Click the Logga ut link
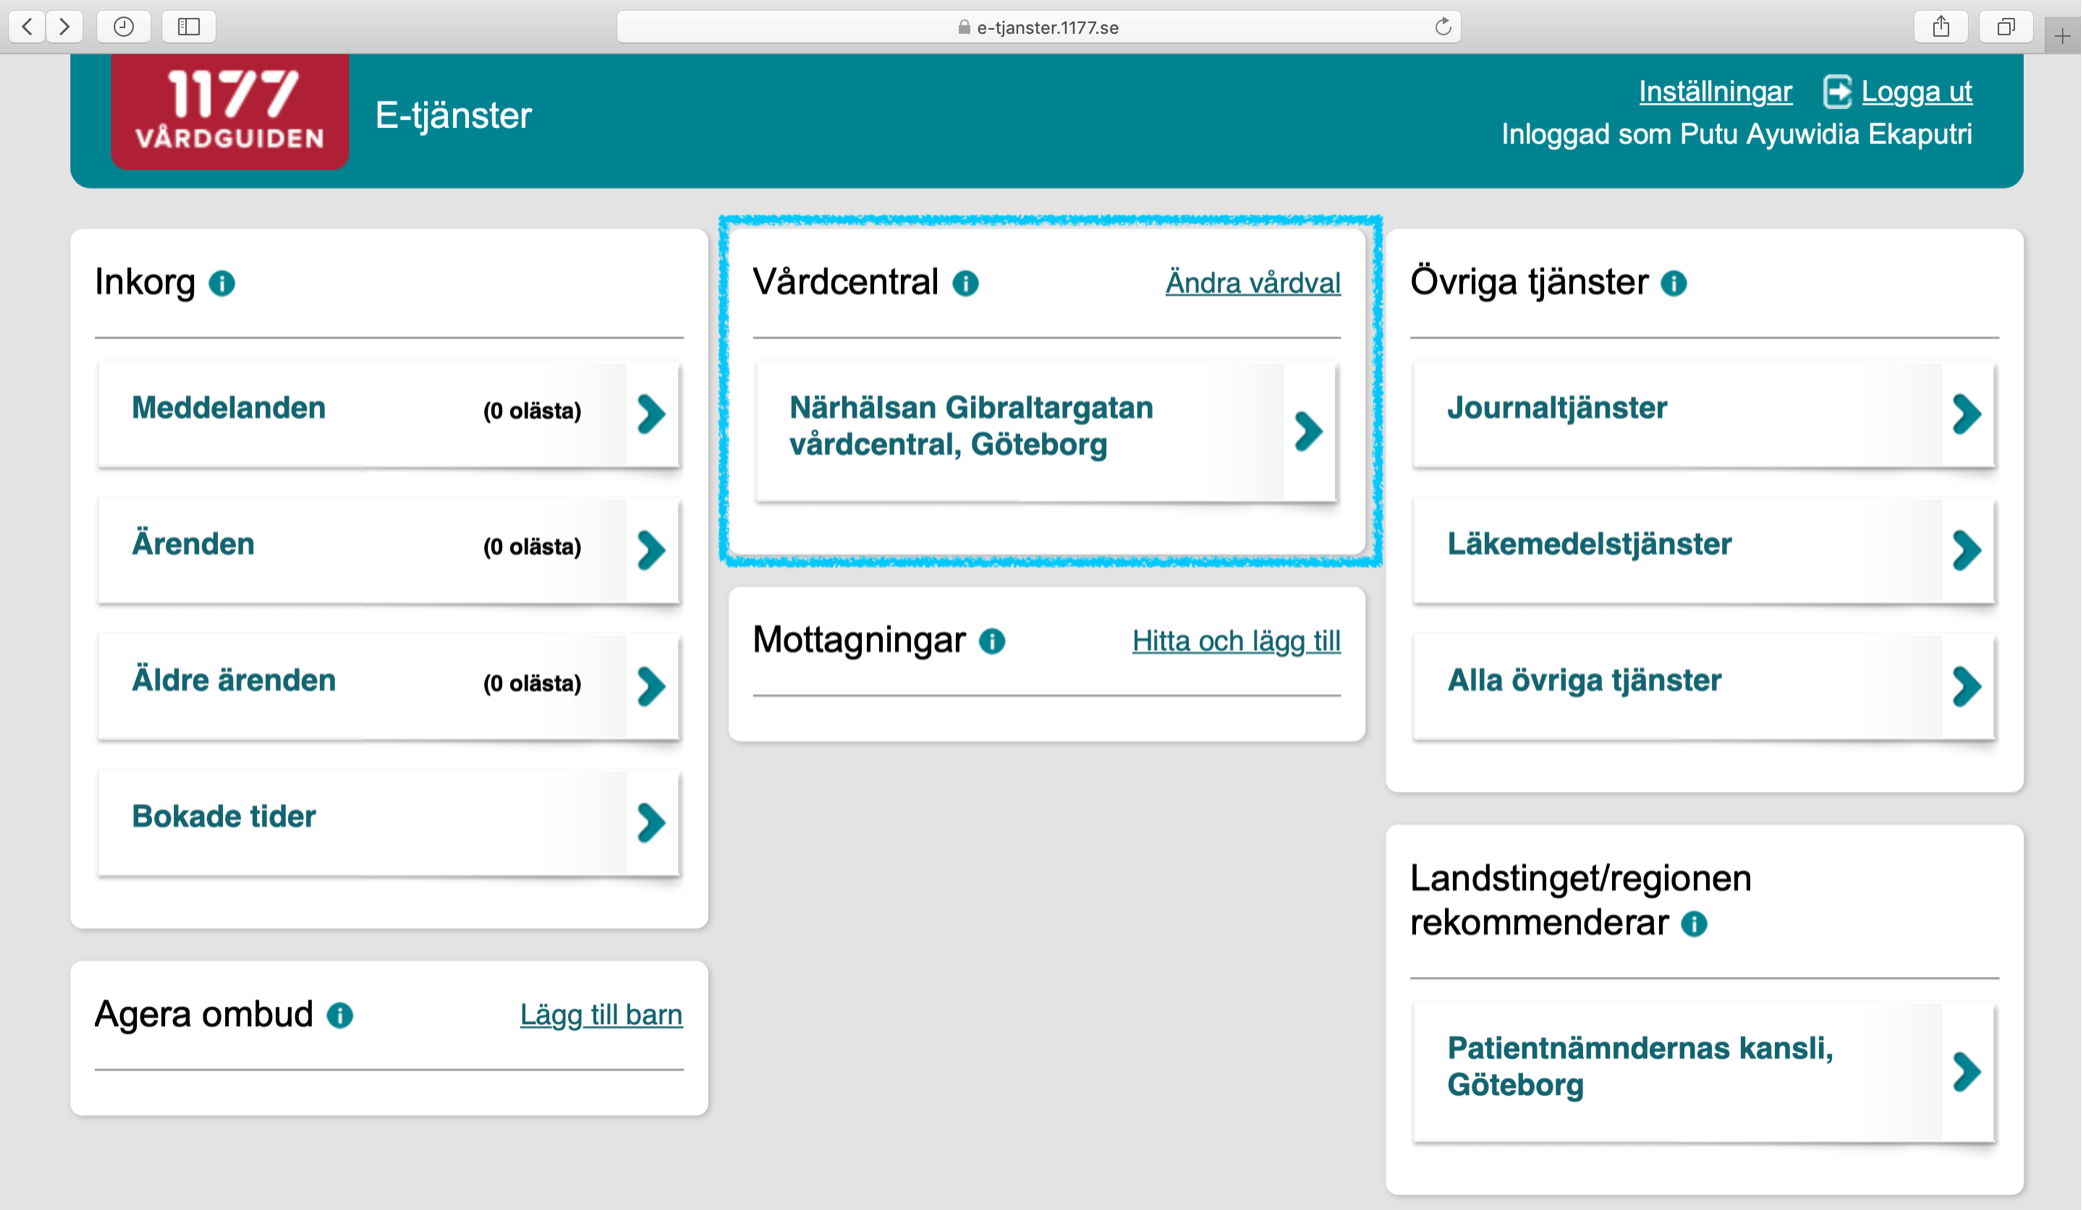This screenshot has height=1210, width=2082. [x=1915, y=92]
